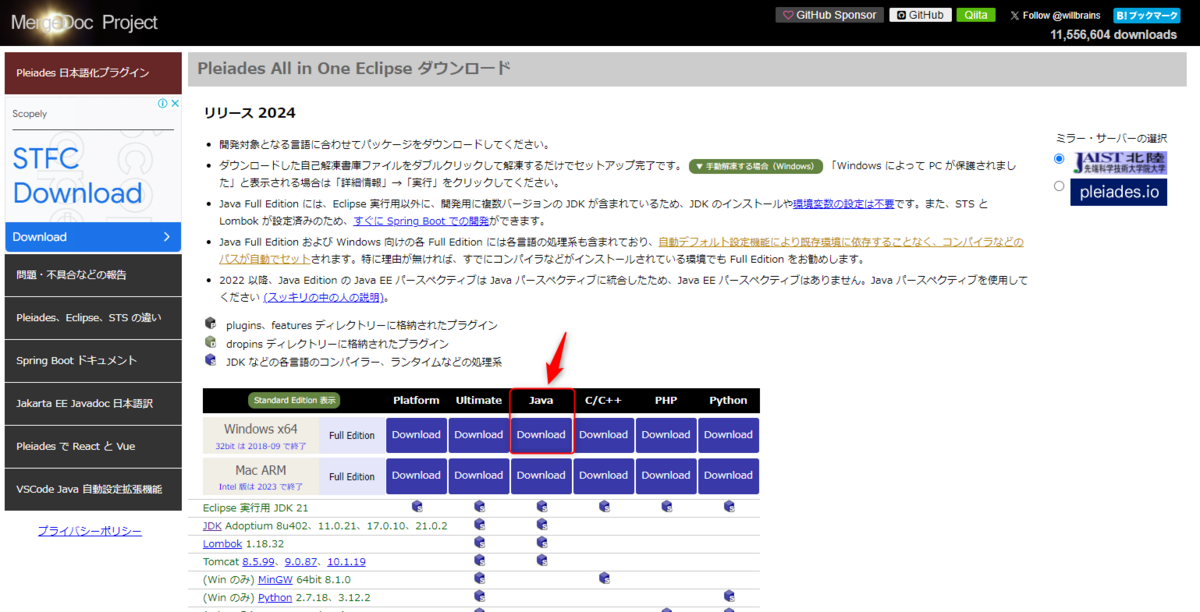Download Mac ARM Java Full Edition

pyautogui.click(x=541, y=476)
